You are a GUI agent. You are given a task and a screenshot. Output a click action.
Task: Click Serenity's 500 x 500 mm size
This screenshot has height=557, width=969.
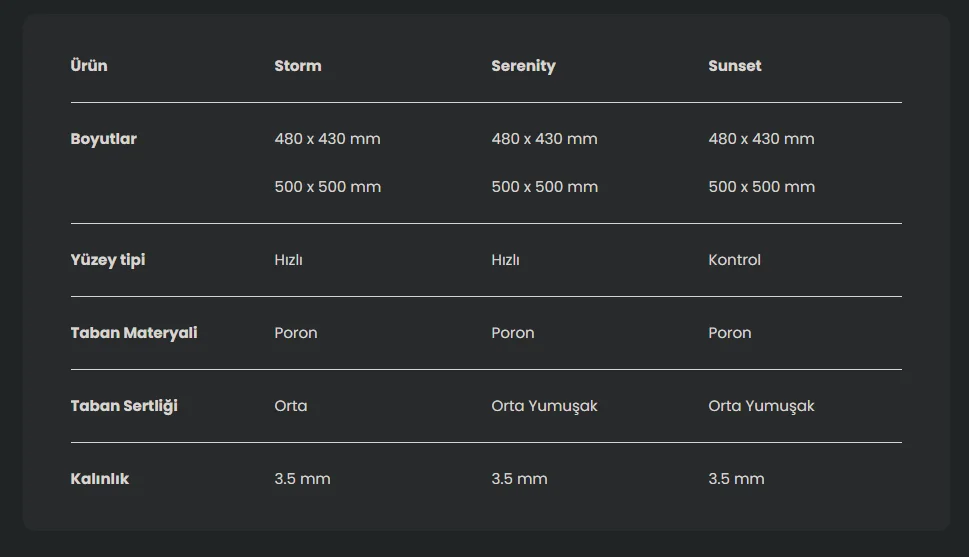click(544, 187)
